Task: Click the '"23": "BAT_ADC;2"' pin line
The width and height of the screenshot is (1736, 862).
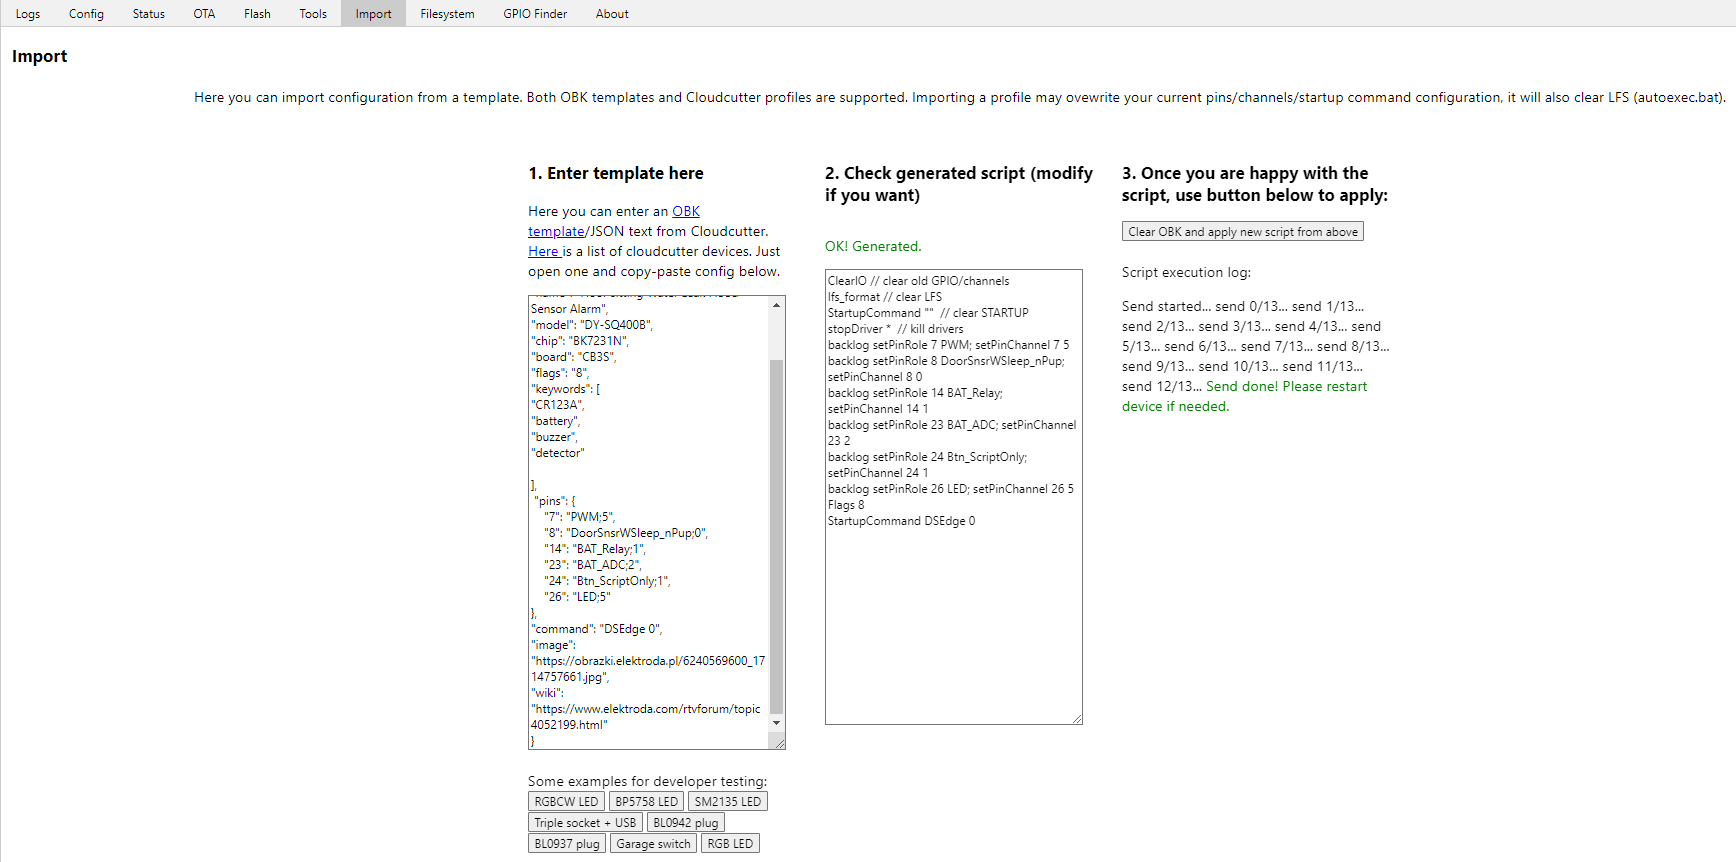Action: 592,565
